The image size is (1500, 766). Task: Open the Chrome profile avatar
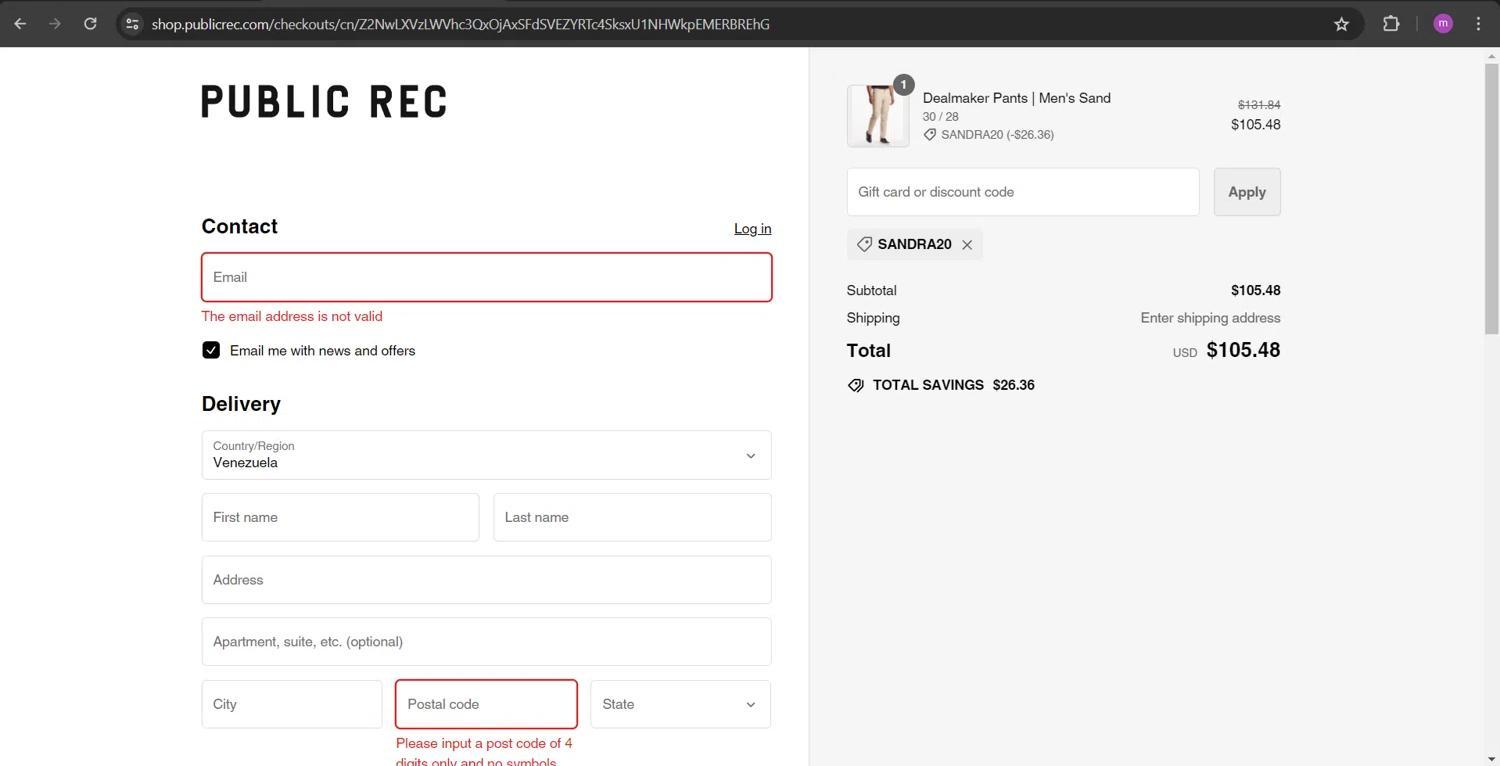(1443, 24)
